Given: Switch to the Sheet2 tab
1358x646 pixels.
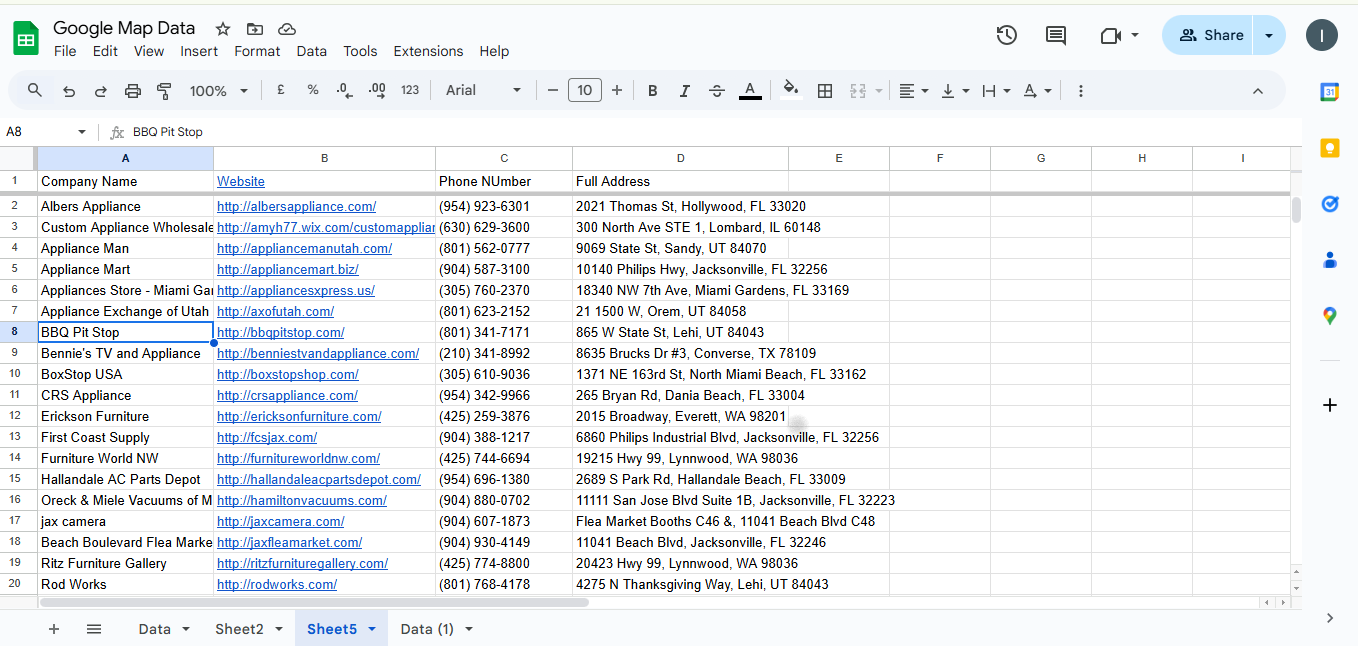Looking at the screenshot, I should pos(239,629).
